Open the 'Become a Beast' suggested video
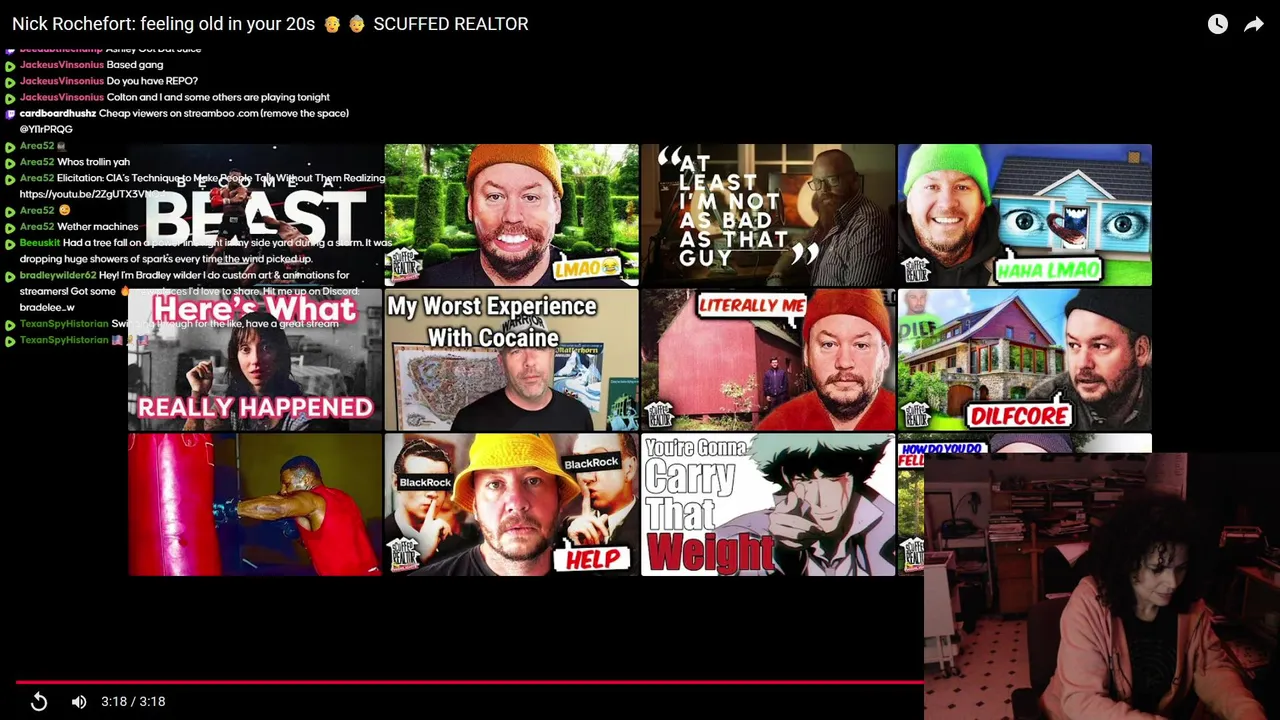This screenshot has height=720, width=1280. tap(255, 215)
